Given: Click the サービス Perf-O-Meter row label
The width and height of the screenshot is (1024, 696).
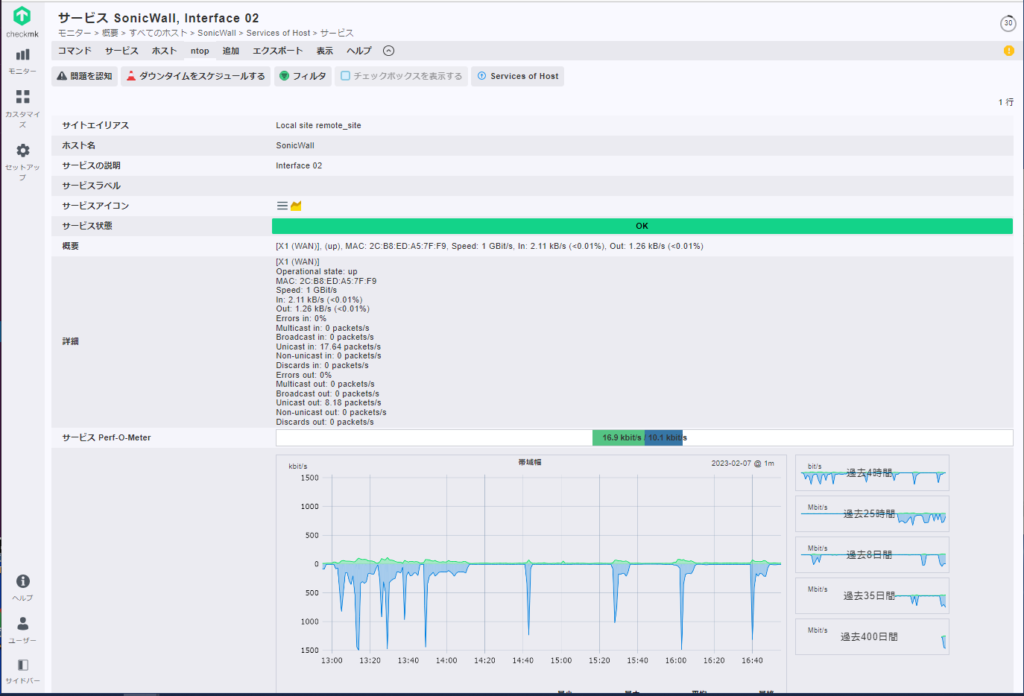Looking at the screenshot, I should coord(106,437).
